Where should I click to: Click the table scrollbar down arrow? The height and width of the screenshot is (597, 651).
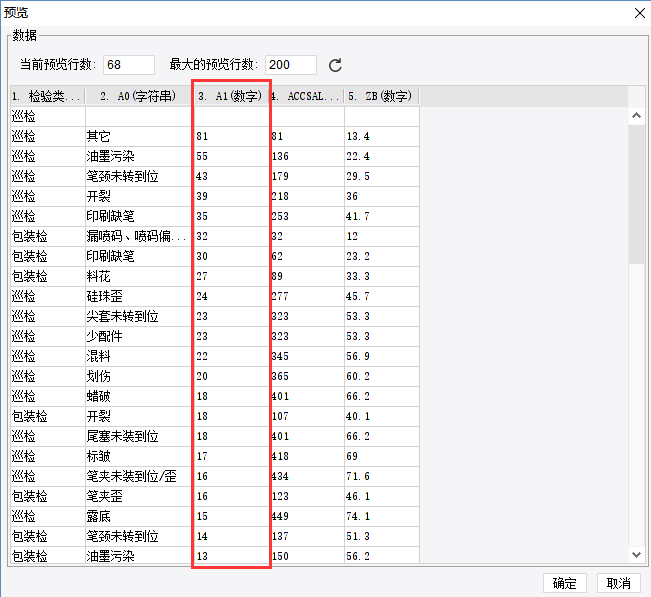(636, 554)
